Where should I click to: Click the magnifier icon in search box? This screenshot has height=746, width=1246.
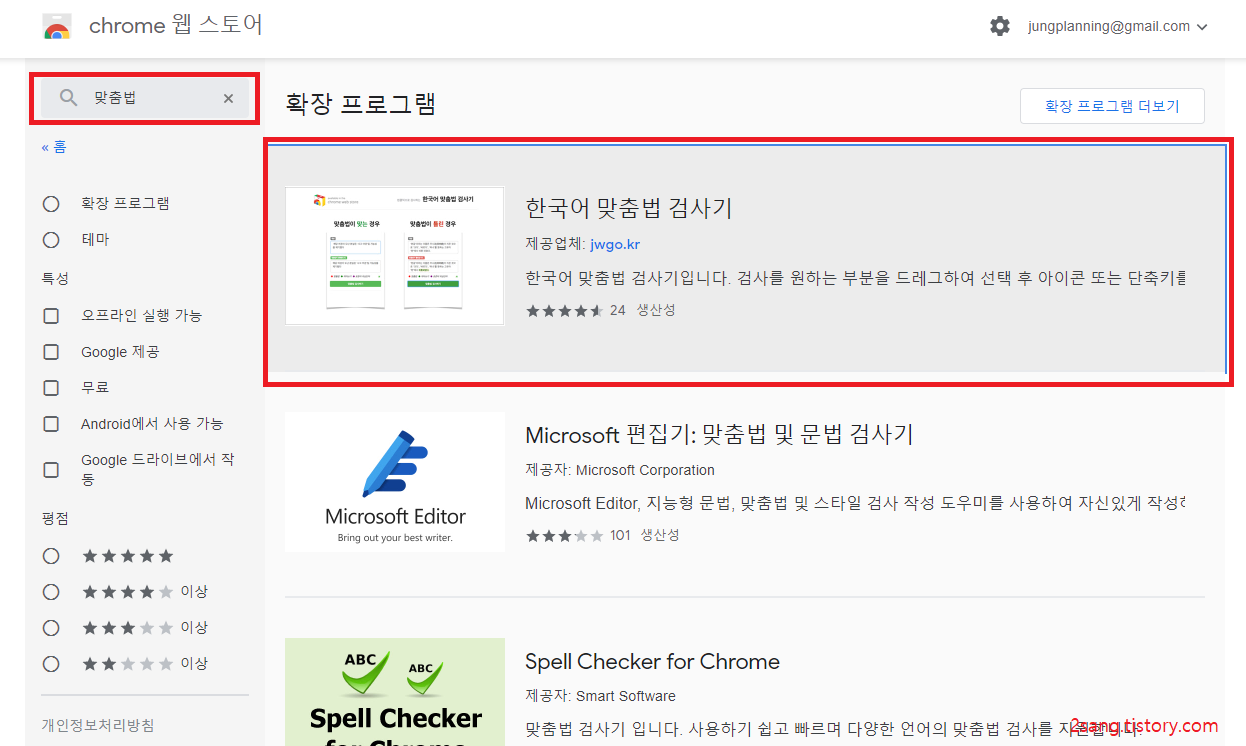(69, 98)
